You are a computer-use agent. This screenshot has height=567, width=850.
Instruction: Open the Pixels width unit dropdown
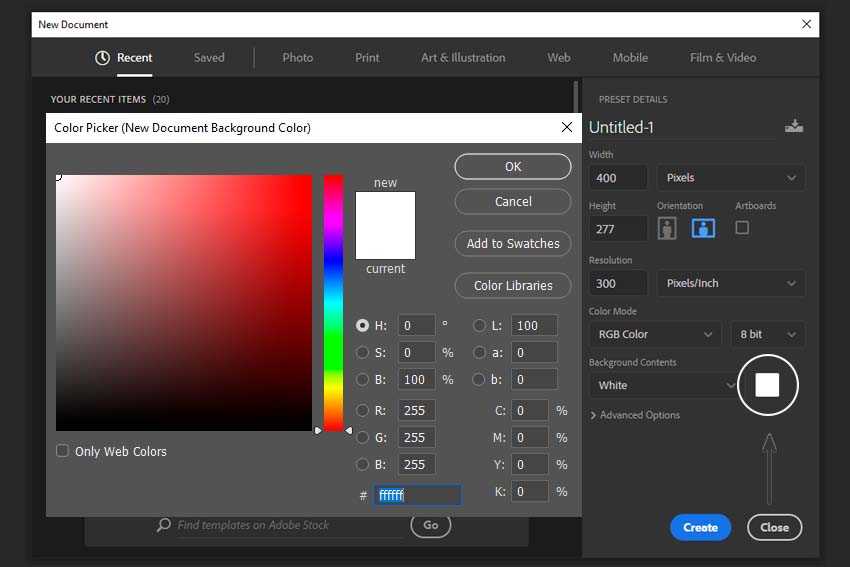(x=731, y=178)
